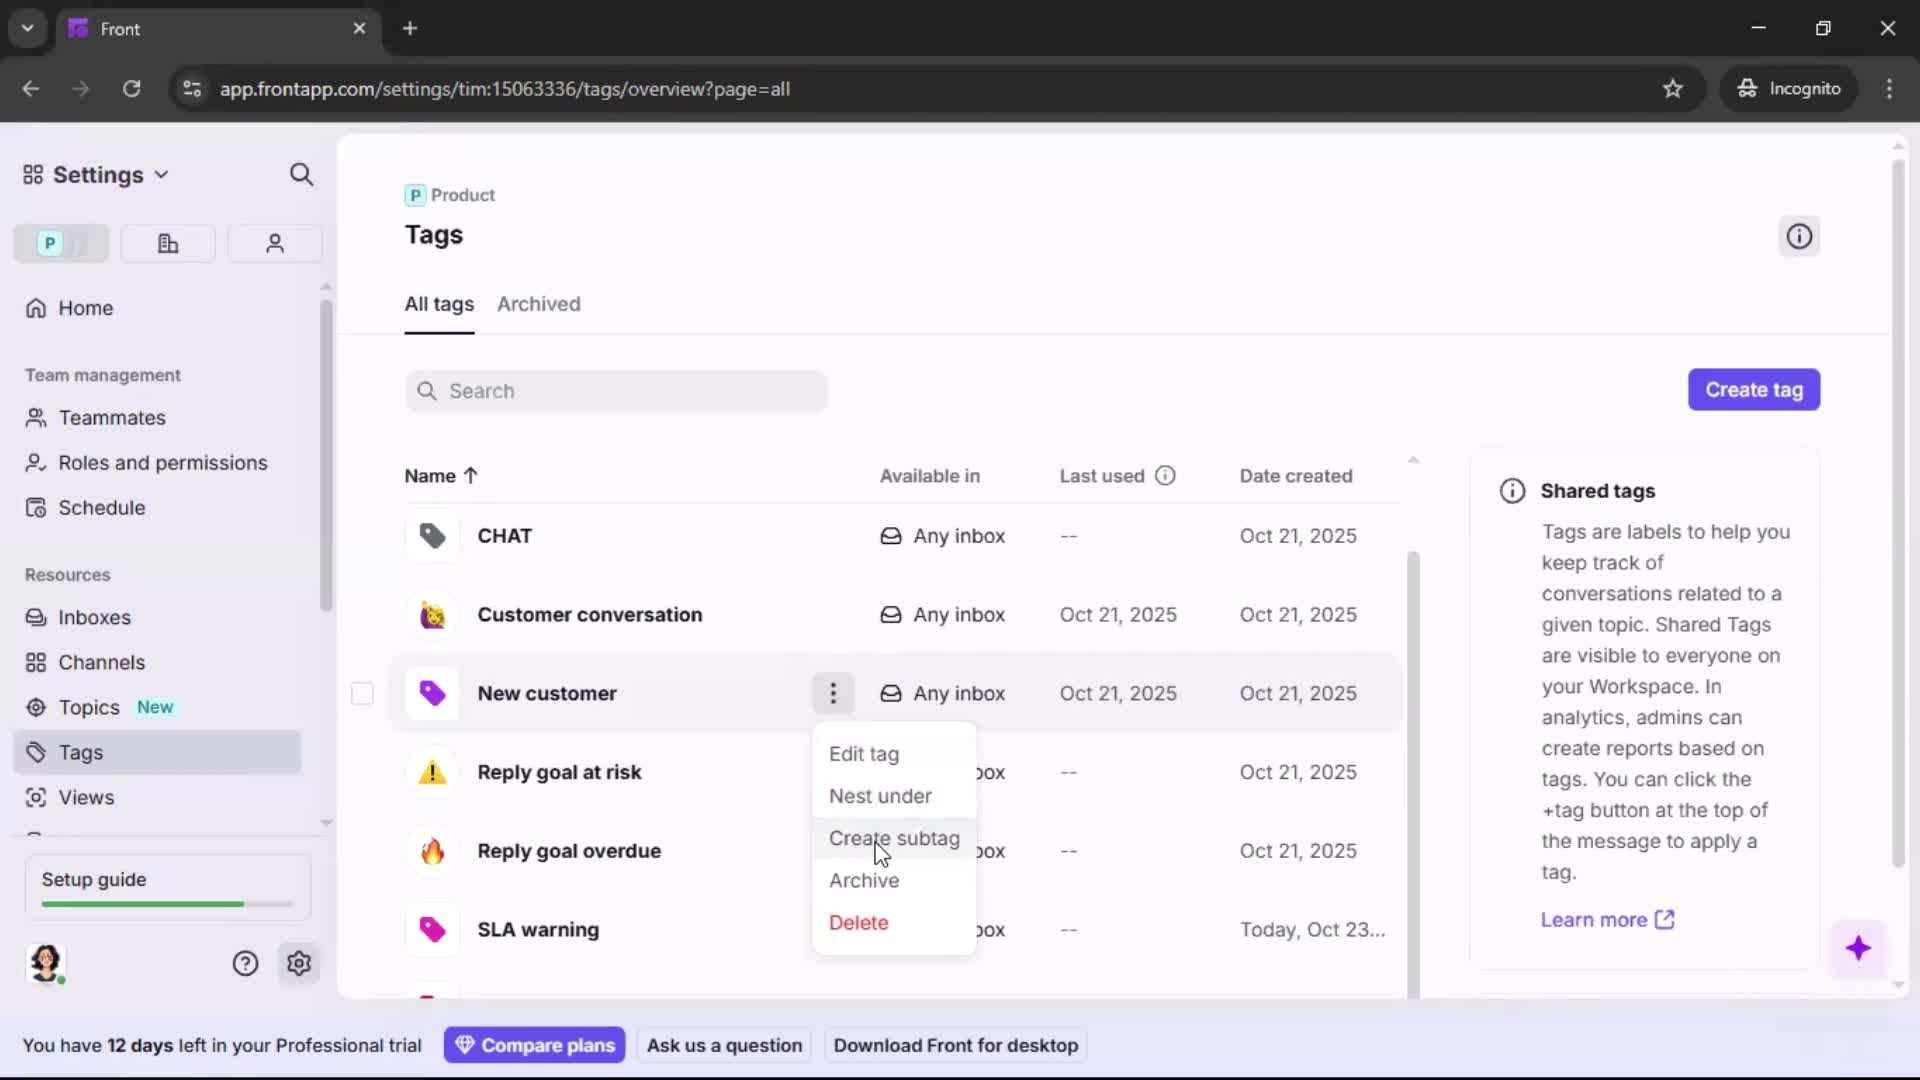The width and height of the screenshot is (1920, 1080).
Task: Select the Views section in sidebar
Action: click(x=85, y=797)
